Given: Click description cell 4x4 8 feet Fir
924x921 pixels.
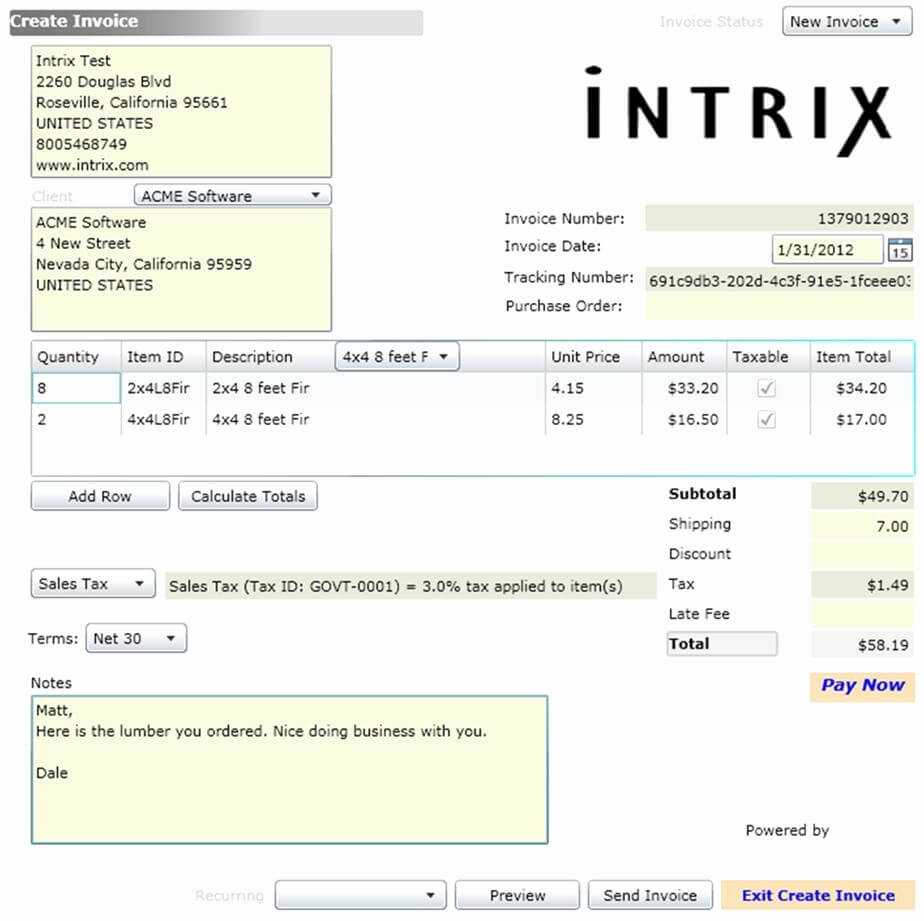Looking at the screenshot, I should click(376, 420).
